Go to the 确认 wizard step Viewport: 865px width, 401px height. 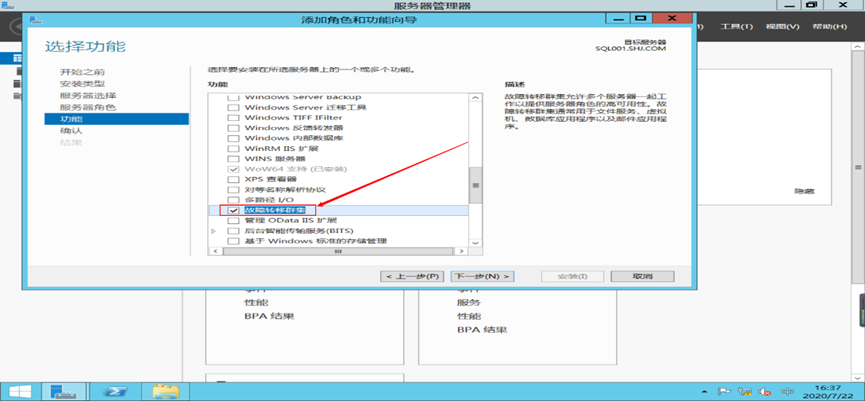point(71,131)
